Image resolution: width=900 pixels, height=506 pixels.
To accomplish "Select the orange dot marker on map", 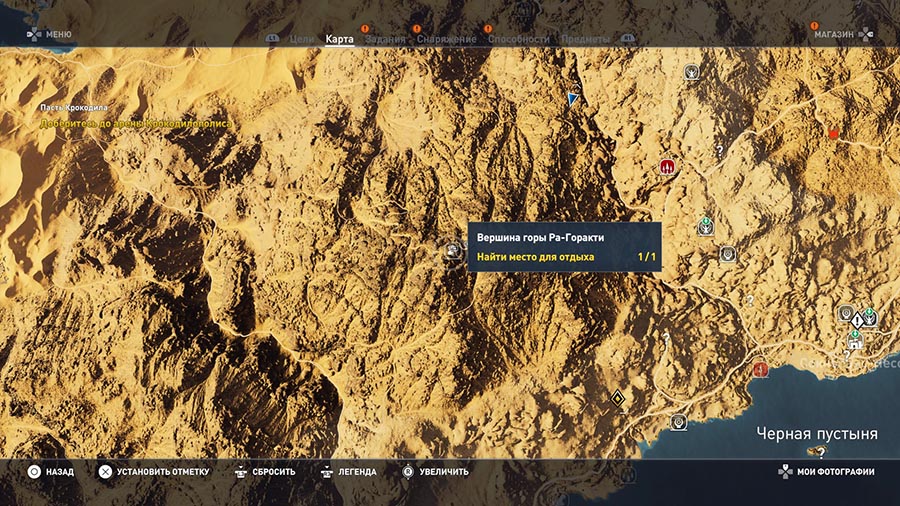I will [834, 133].
